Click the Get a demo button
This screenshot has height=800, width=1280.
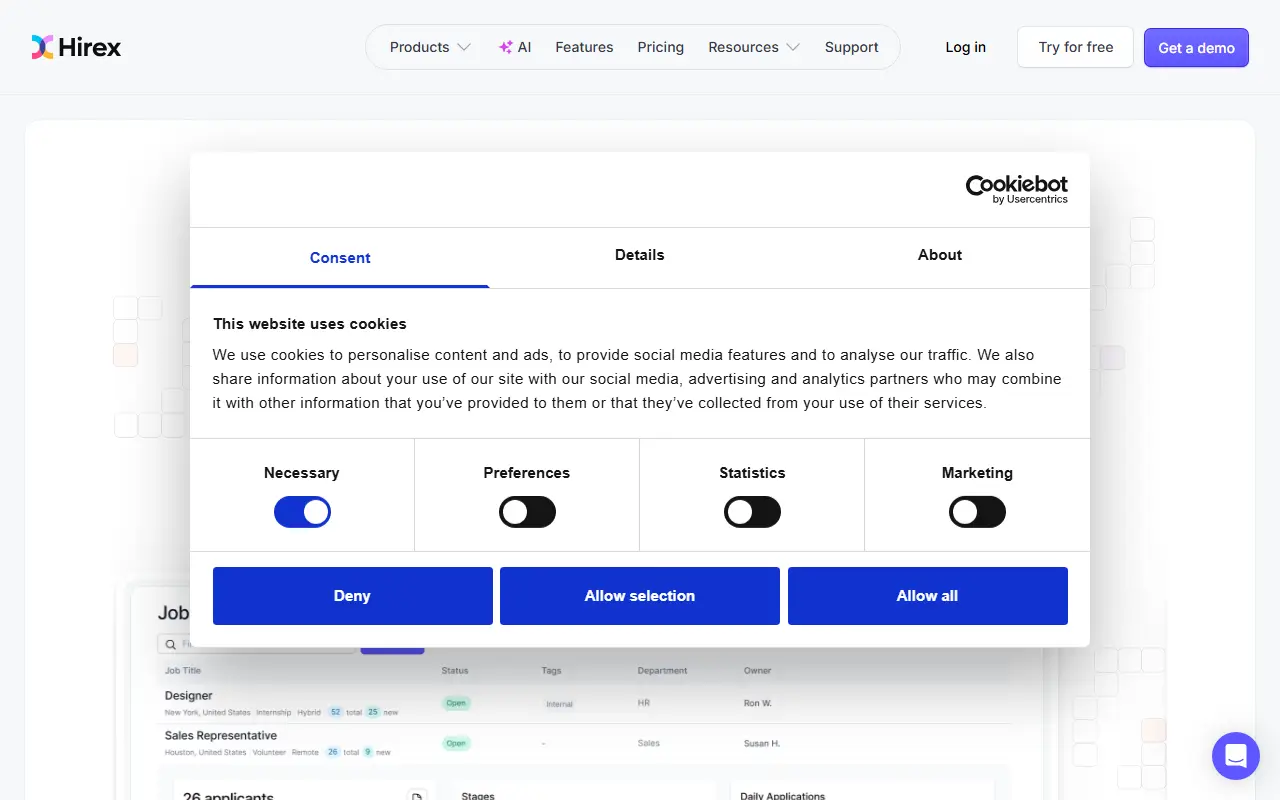[1196, 48]
